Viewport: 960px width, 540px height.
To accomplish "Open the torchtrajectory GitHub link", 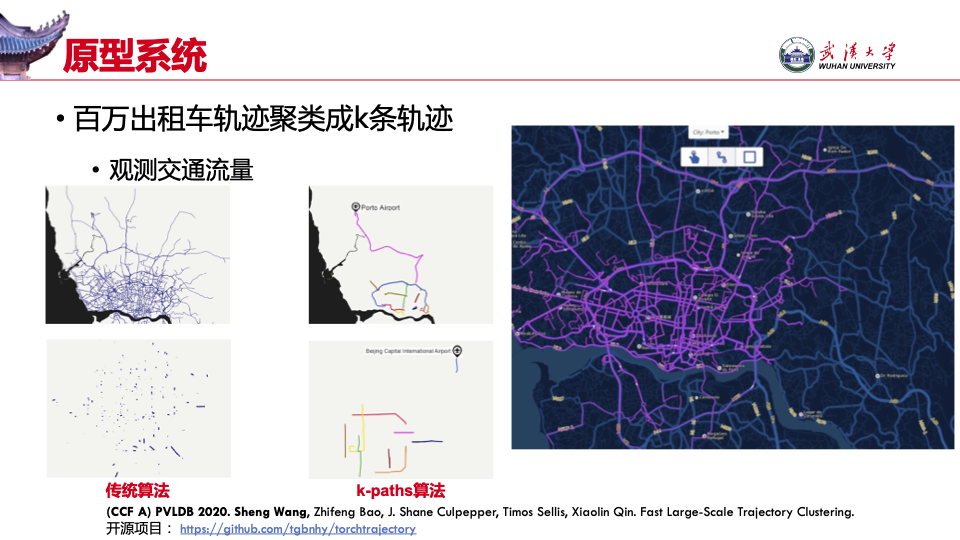I will 298,528.
